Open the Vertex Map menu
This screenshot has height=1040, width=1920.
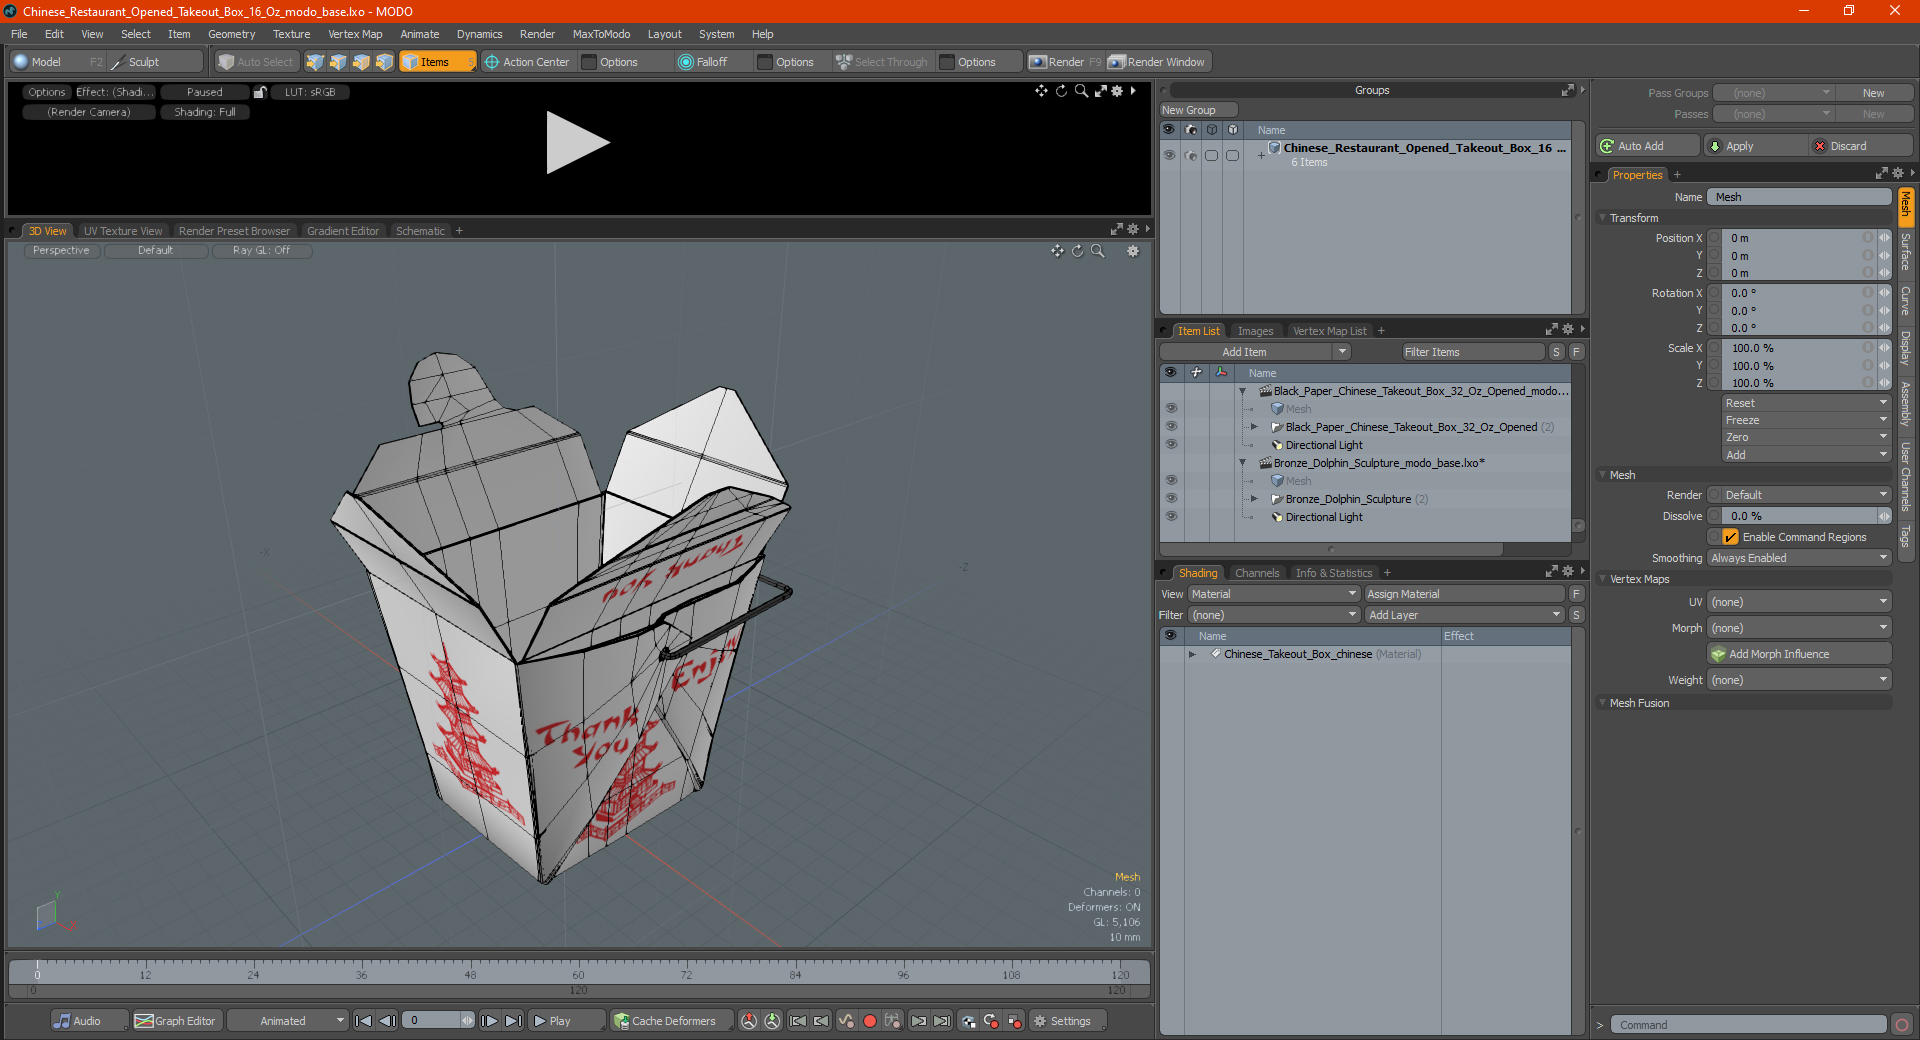pos(355,34)
